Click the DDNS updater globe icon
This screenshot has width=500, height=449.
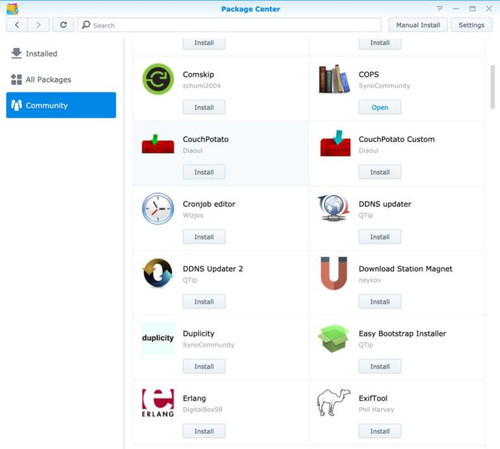pyautogui.click(x=334, y=208)
